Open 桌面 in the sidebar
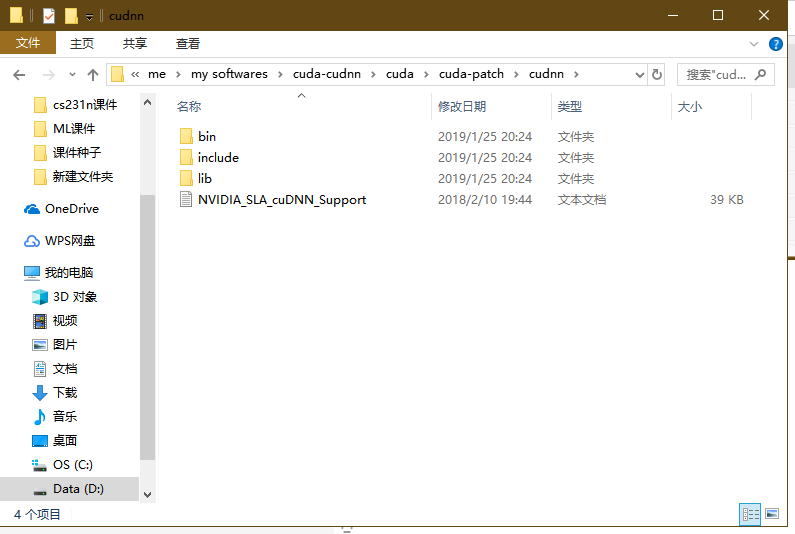The height and width of the screenshot is (534, 795). (55, 441)
